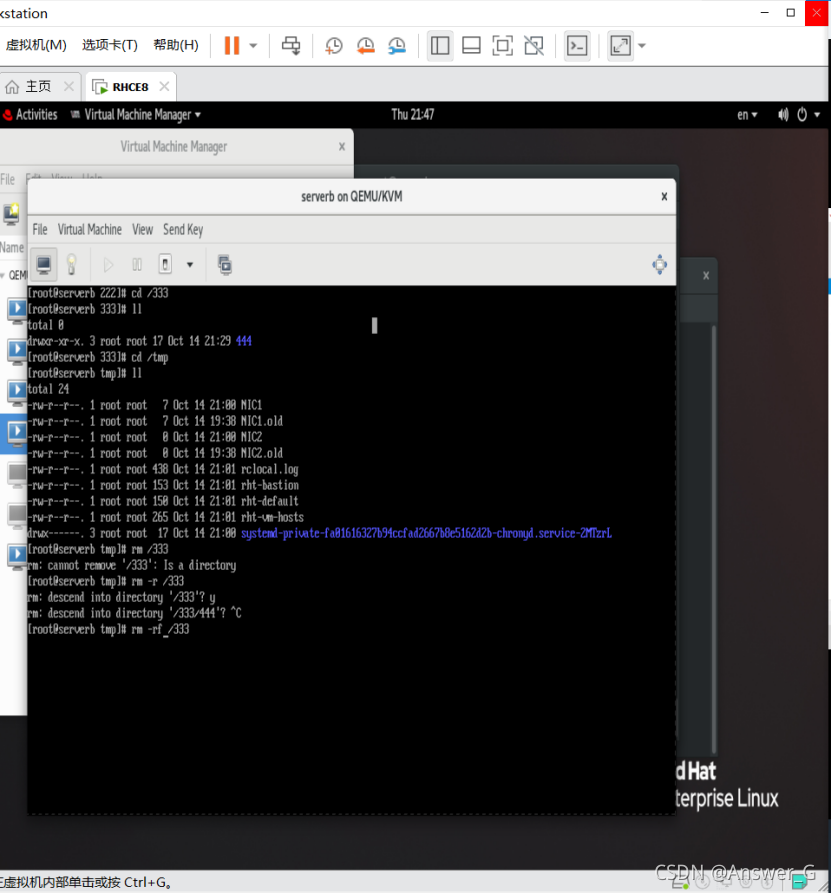Open the Virtual Machine Manager app menu
The width and height of the screenshot is (831, 893).
click(x=136, y=114)
